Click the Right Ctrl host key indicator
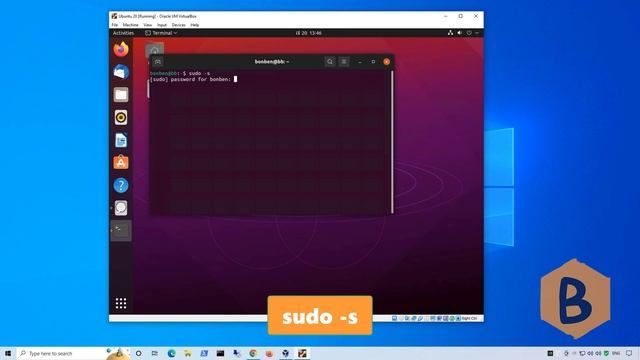This screenshot has height=360, width=640. [x=469, y=318]
